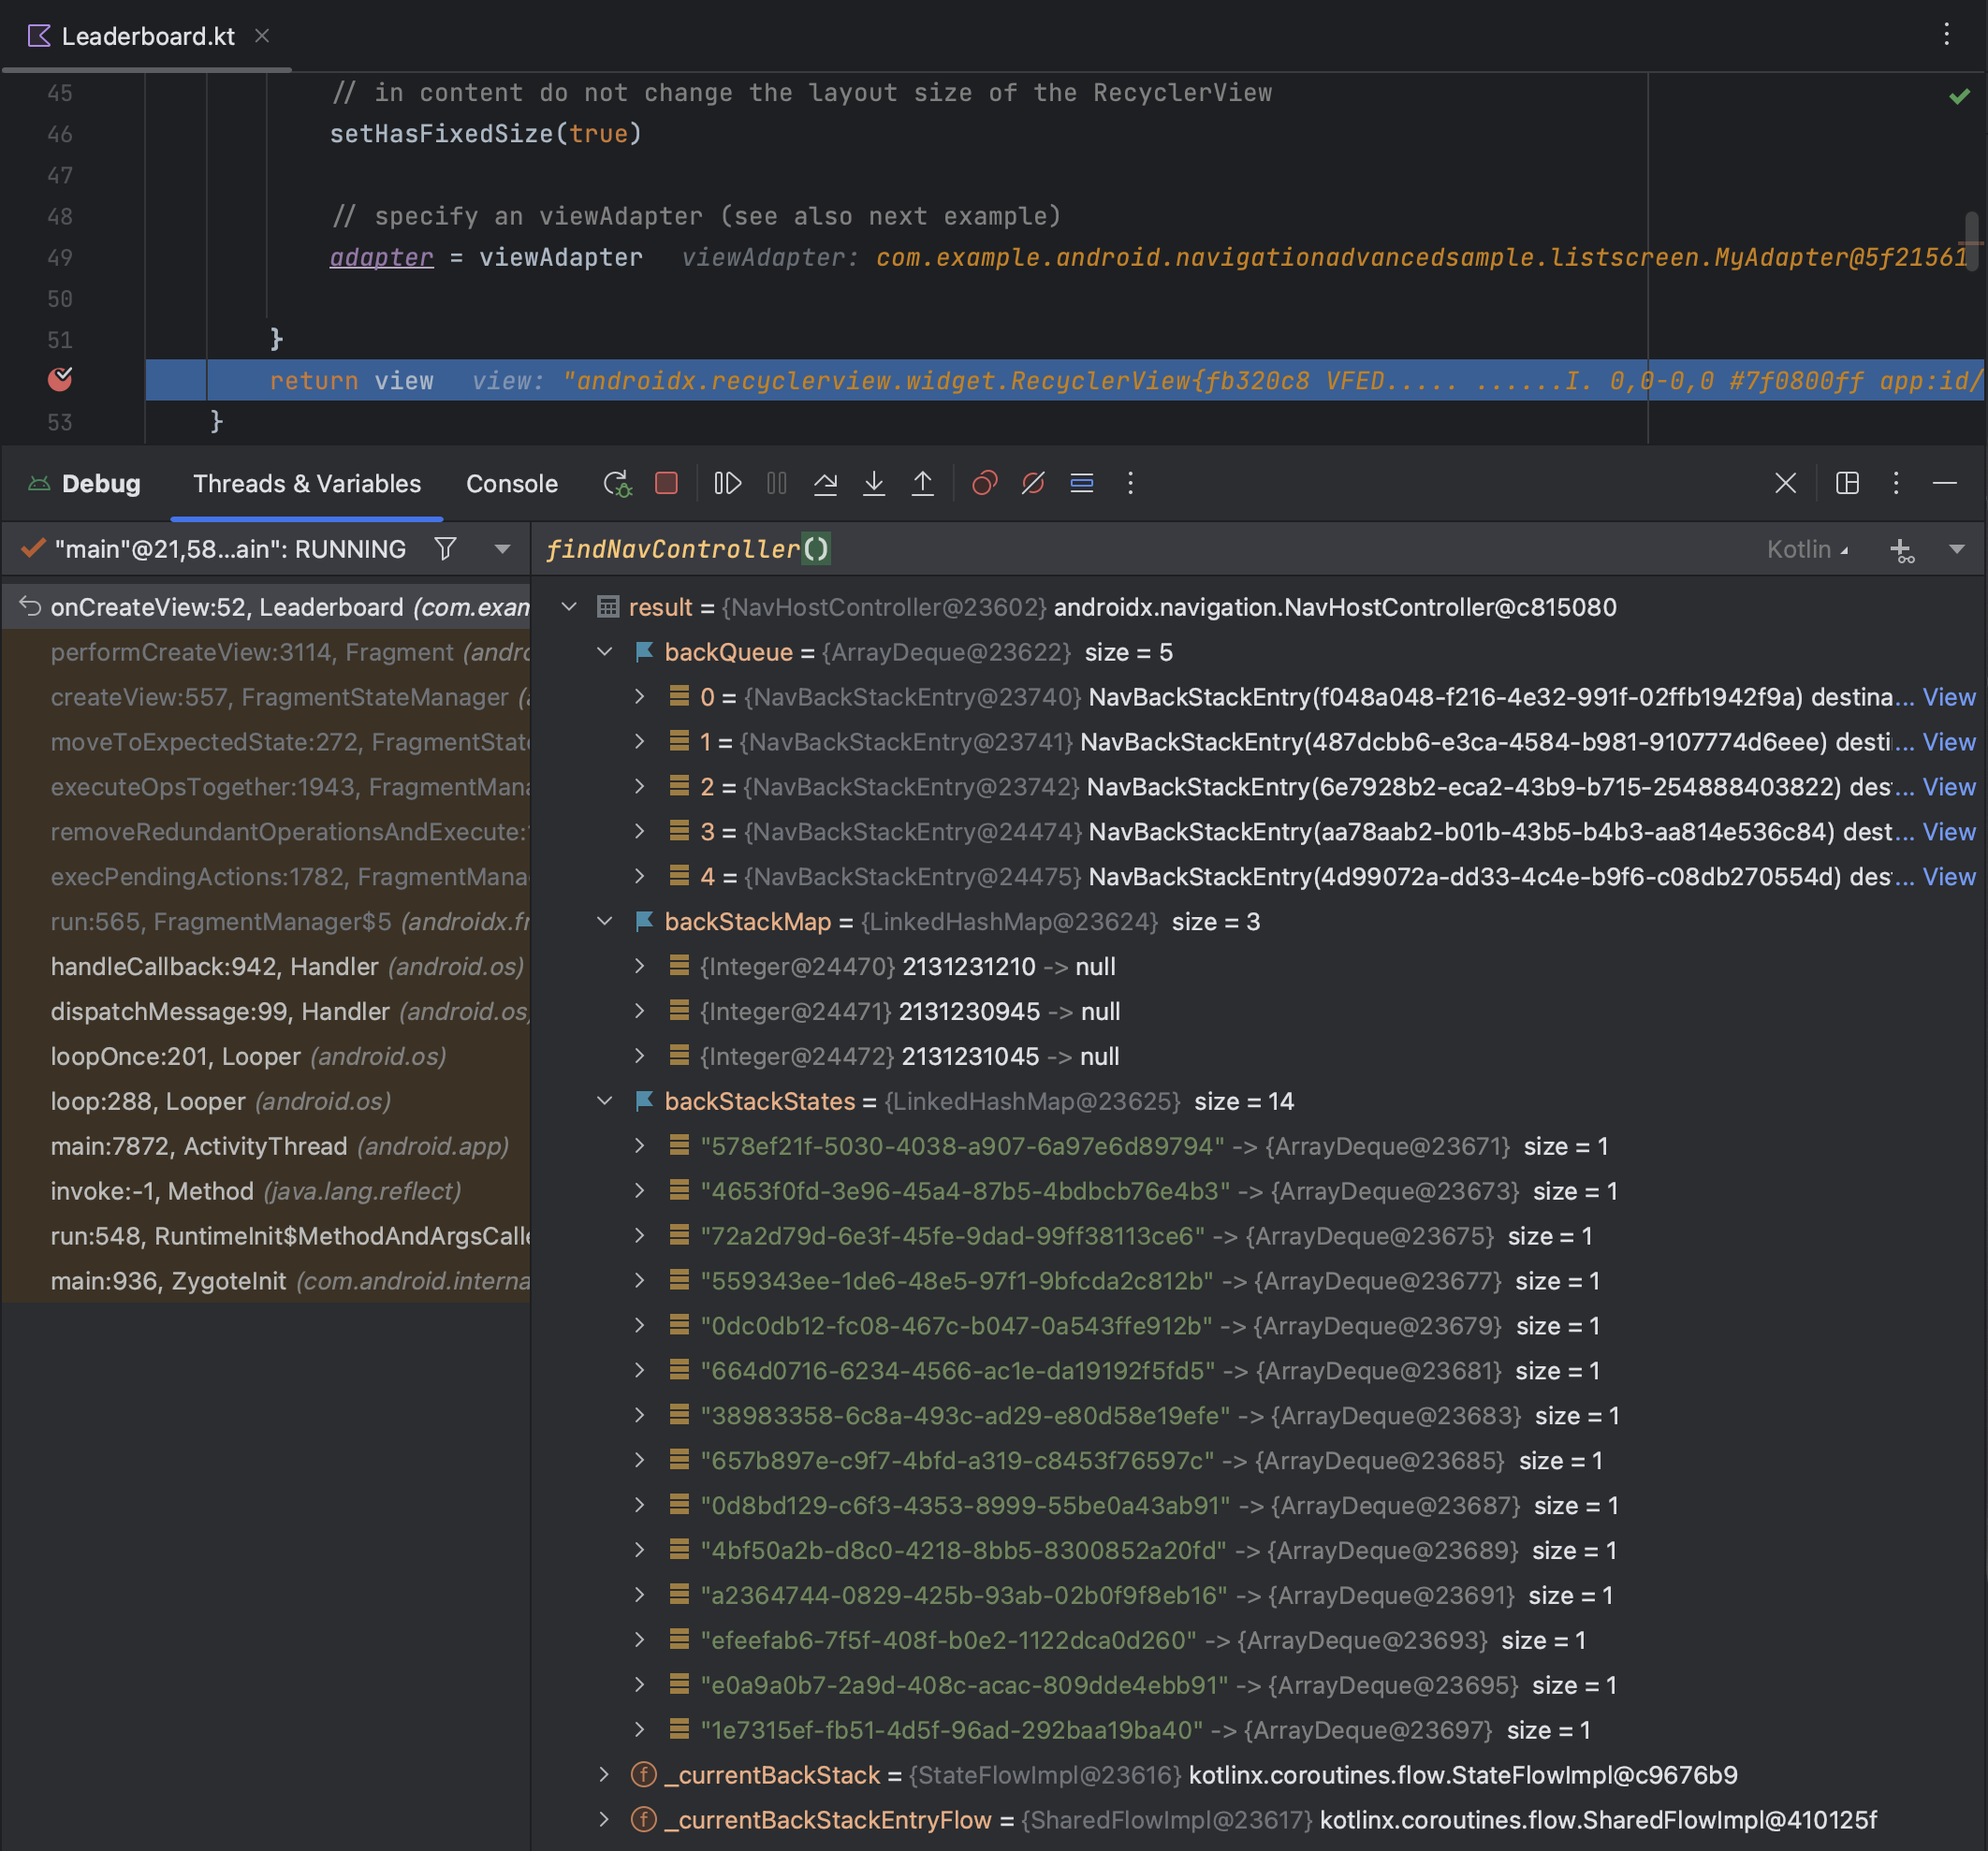Open the Kotlin language selector
This screenshot has width=1988, height=1851.
click(1806, 549)
